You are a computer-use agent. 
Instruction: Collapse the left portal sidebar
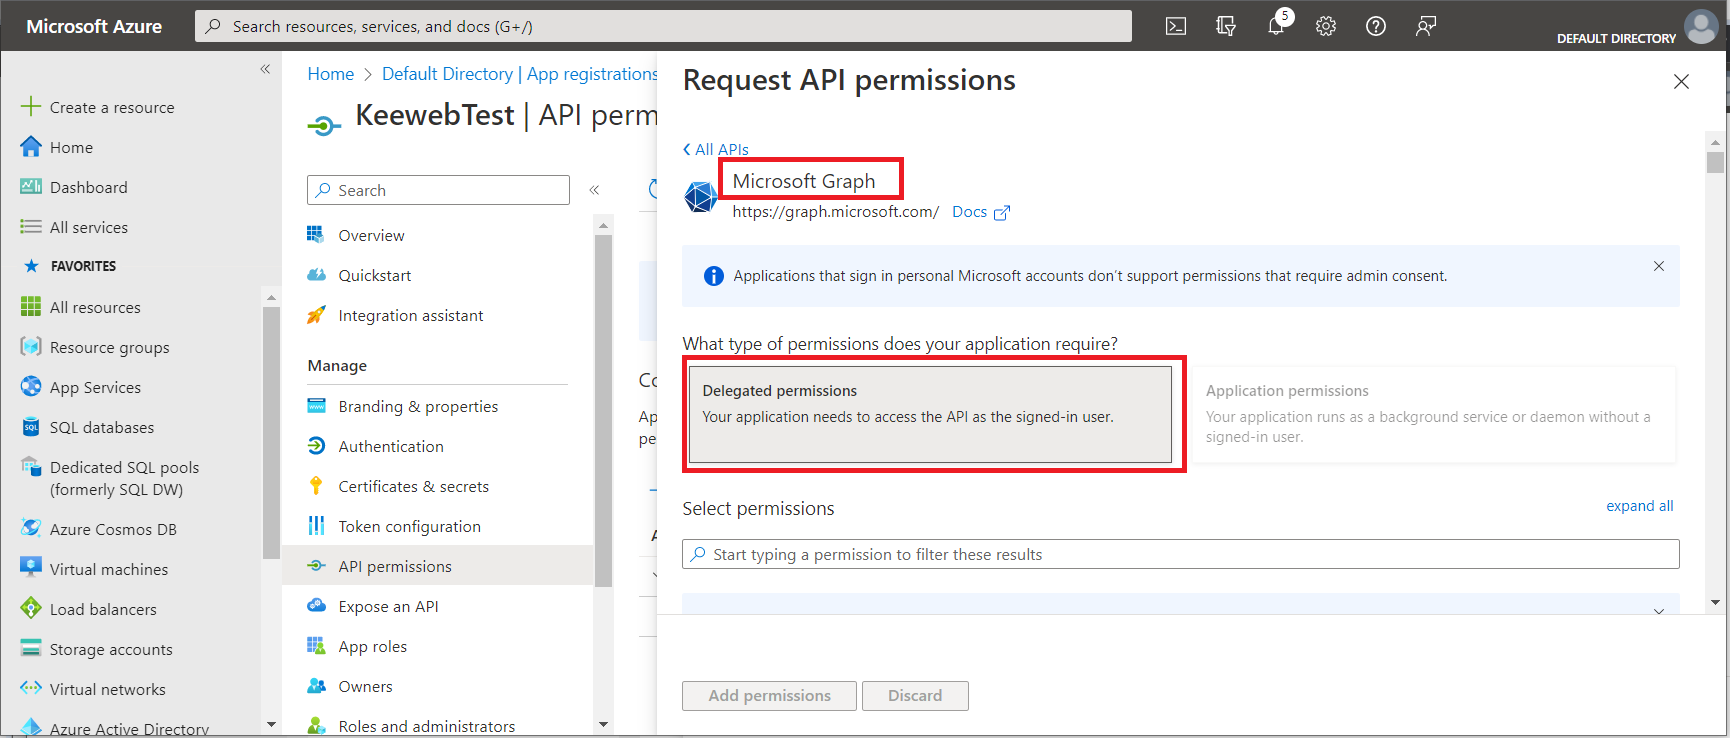pos(265,69)
